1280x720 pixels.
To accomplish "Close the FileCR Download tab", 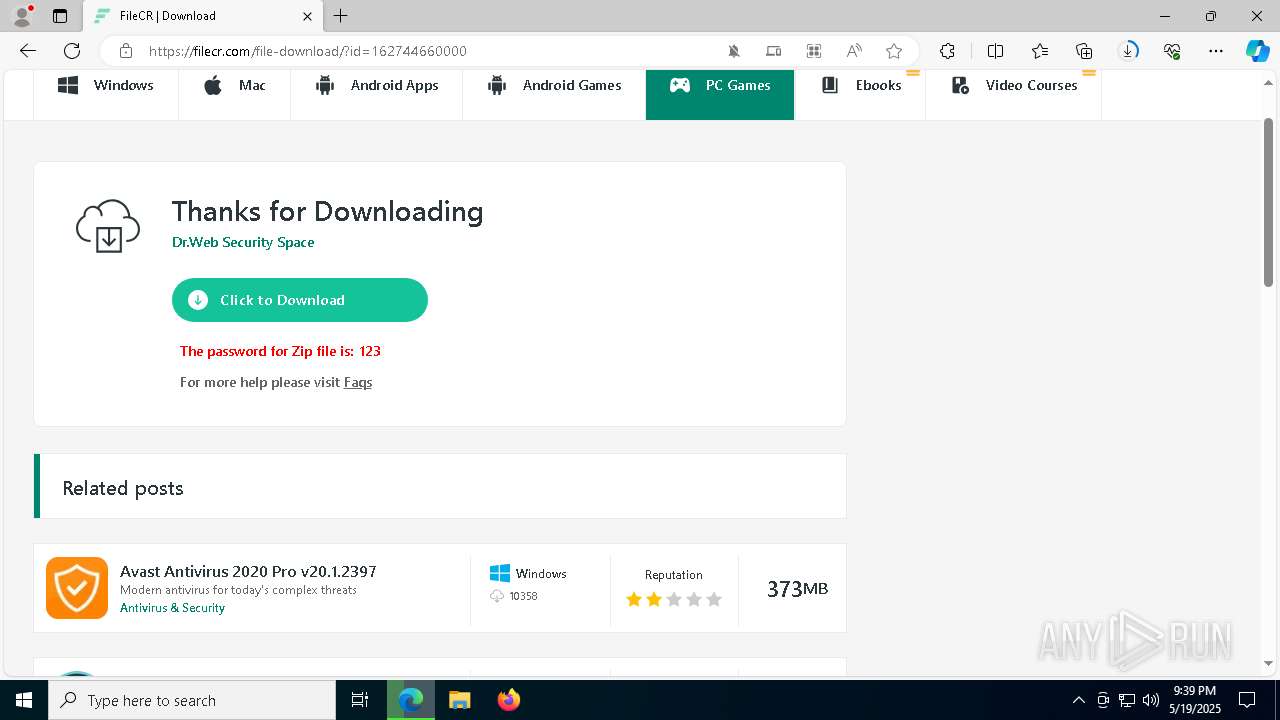I will pos(307,16).
